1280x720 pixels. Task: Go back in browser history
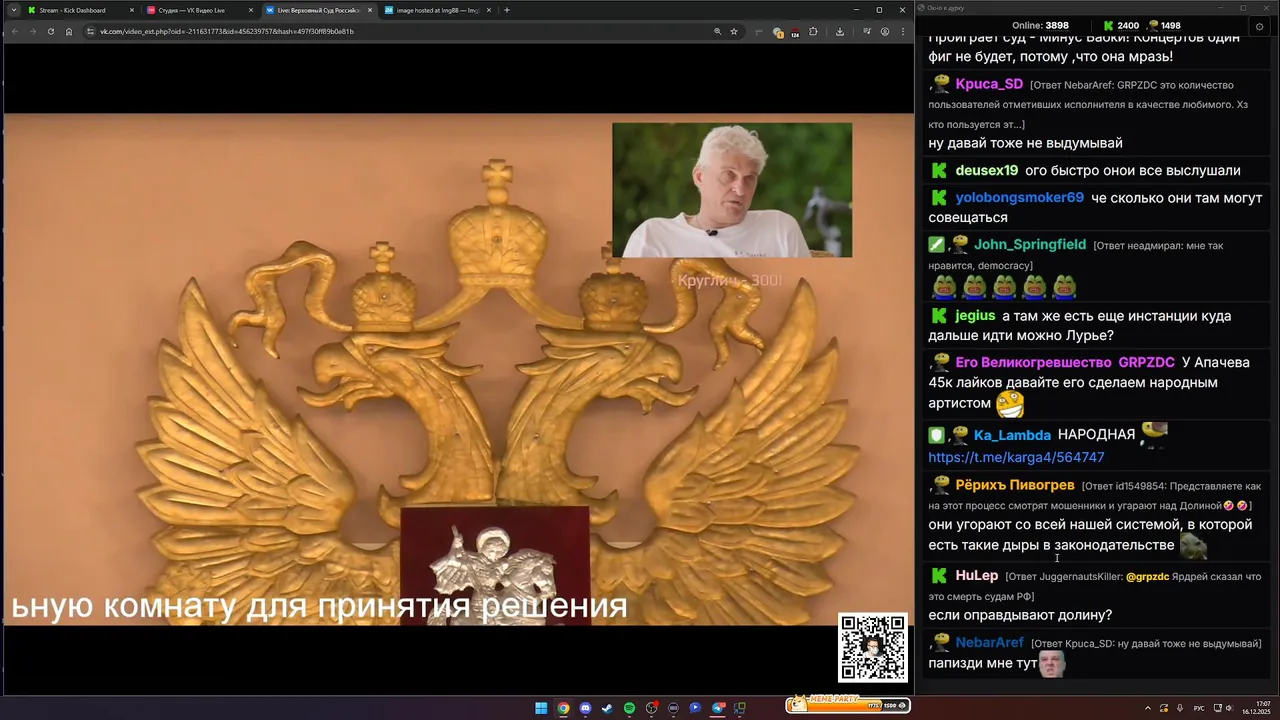point(14,31)
